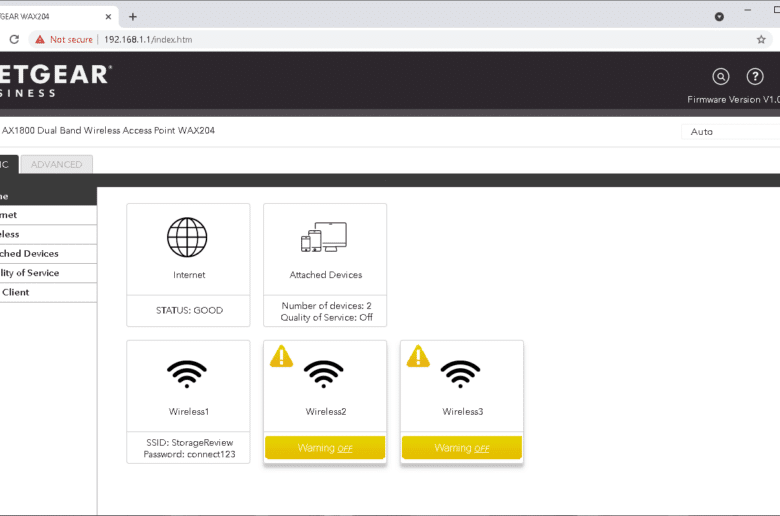
Task: Select the Wireless3 Wi-Fi icon
Action: pyautogui.click(x=461, y=374)
